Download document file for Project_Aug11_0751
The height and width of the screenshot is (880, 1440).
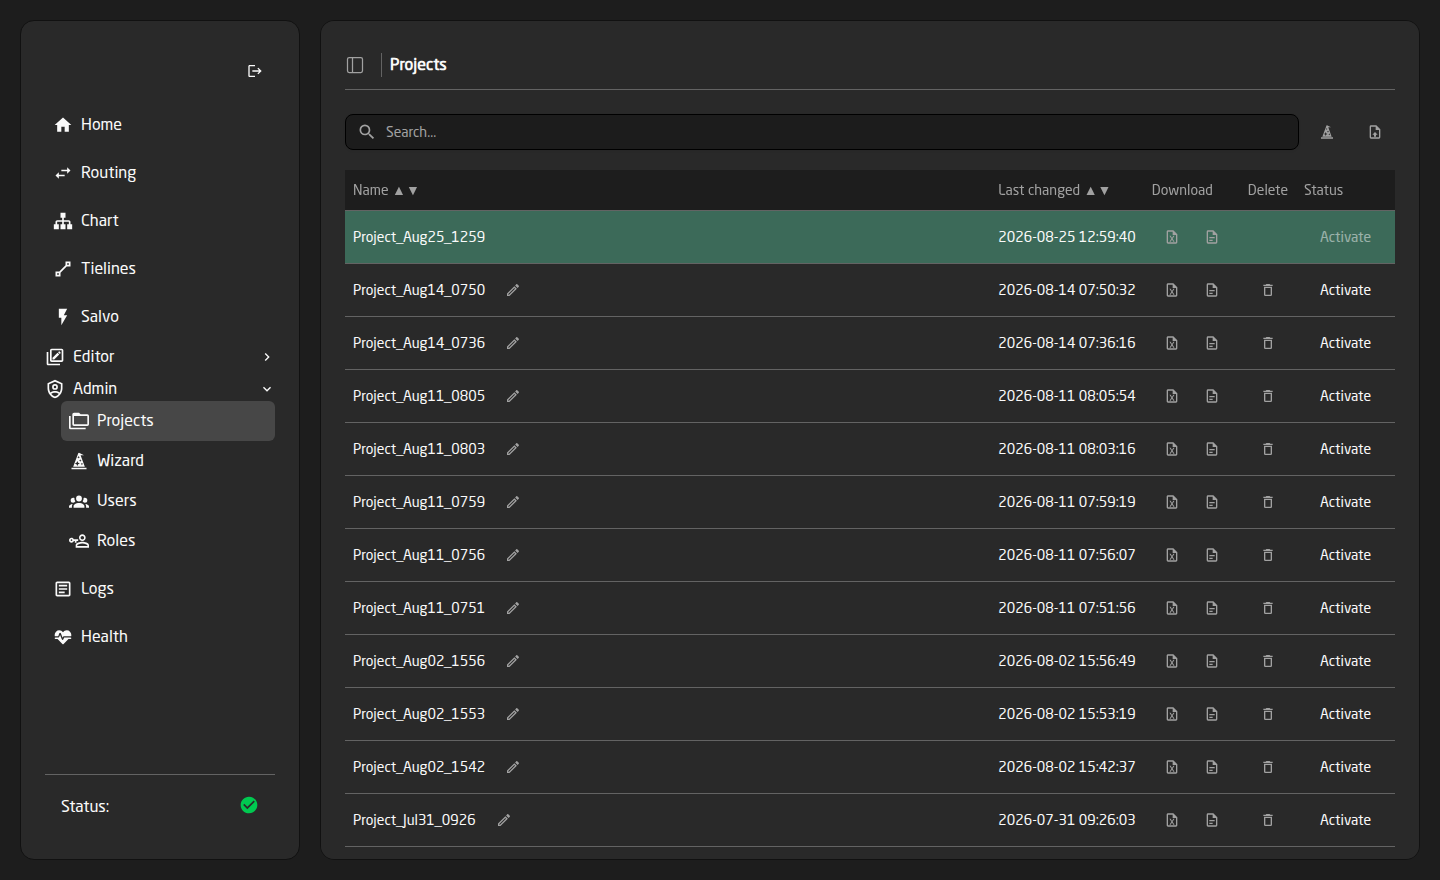pos(1212,608)
